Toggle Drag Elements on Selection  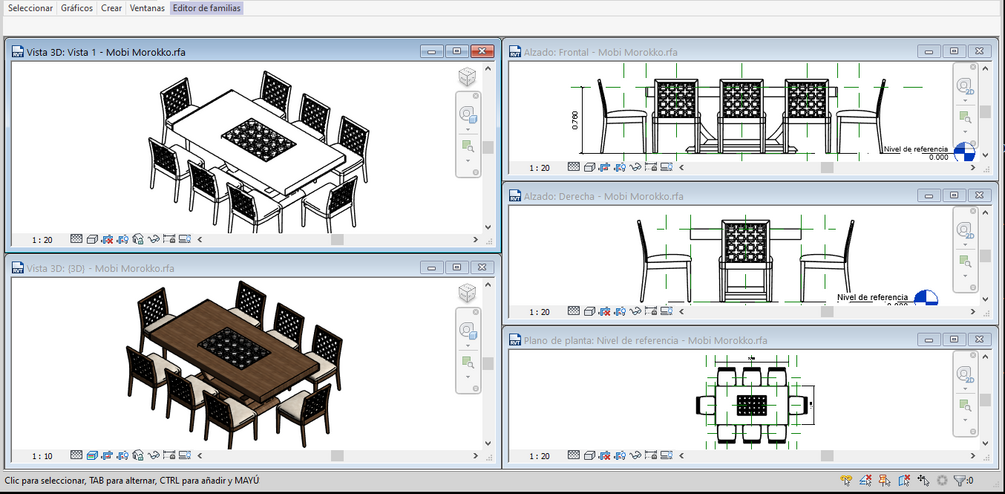click(924, 480)
